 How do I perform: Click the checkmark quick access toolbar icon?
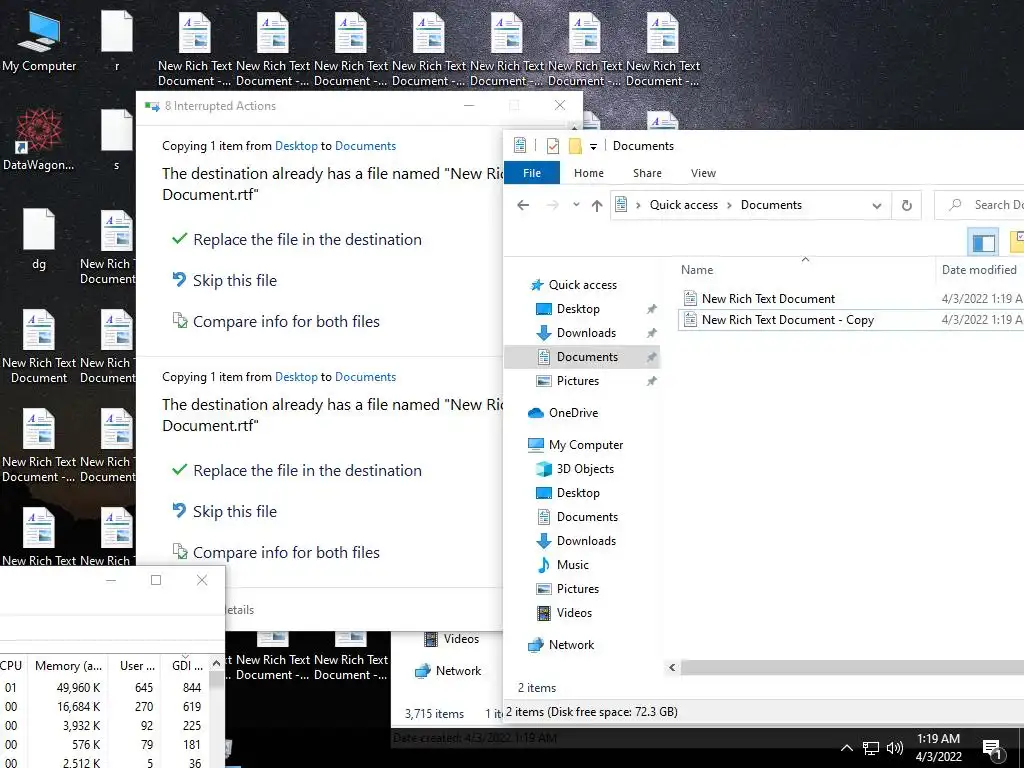tap(552, 146)
